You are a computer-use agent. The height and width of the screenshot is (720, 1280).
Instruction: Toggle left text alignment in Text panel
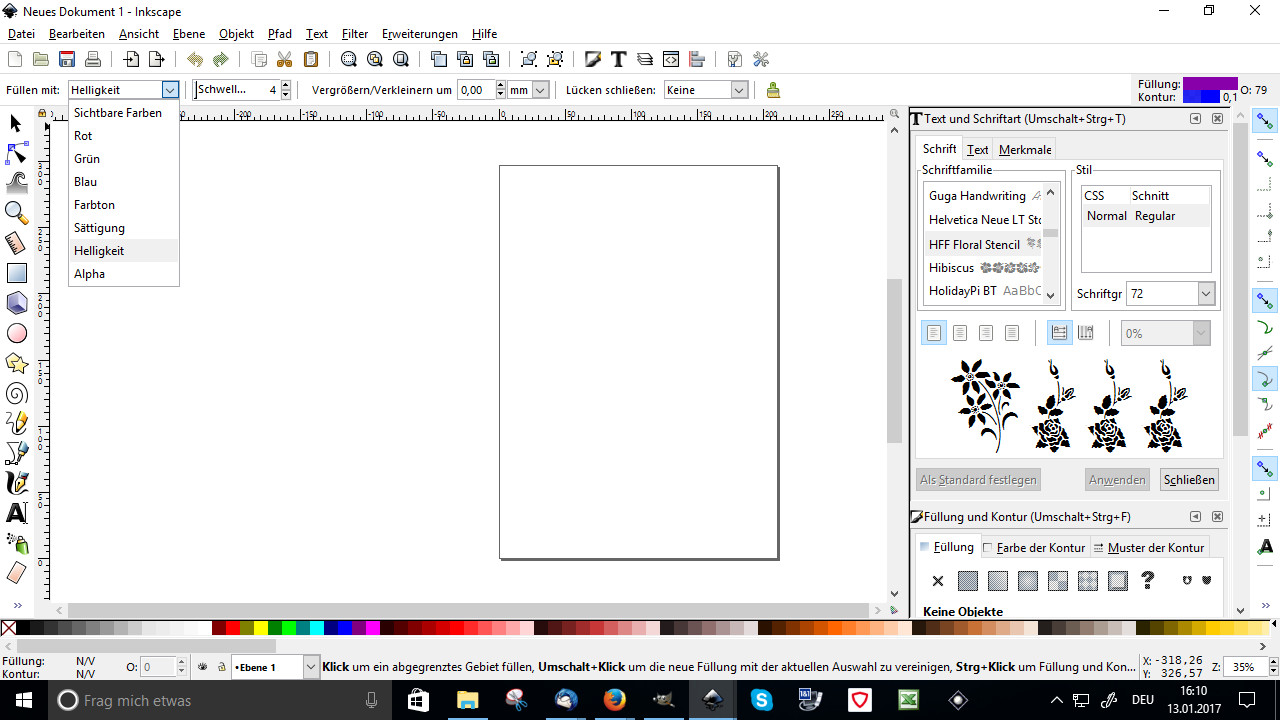pyautogui.click(x=934, y=333)
